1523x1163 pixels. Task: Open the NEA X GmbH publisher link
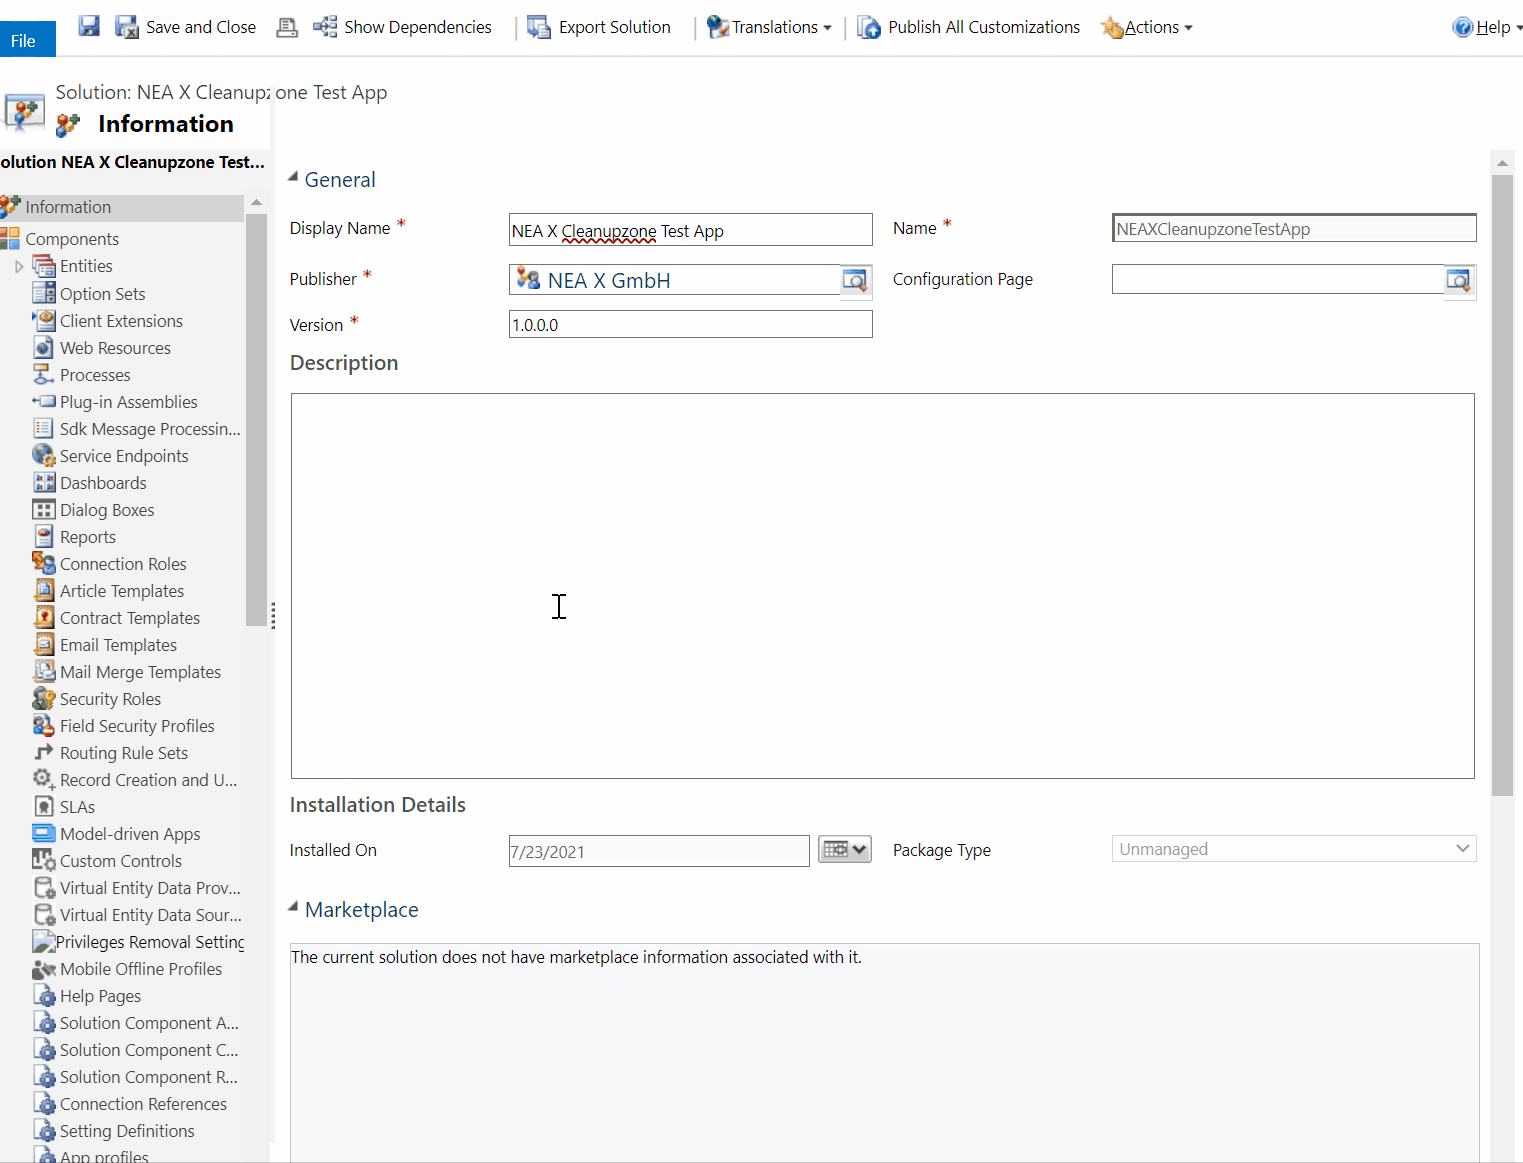tap(608, 281)
